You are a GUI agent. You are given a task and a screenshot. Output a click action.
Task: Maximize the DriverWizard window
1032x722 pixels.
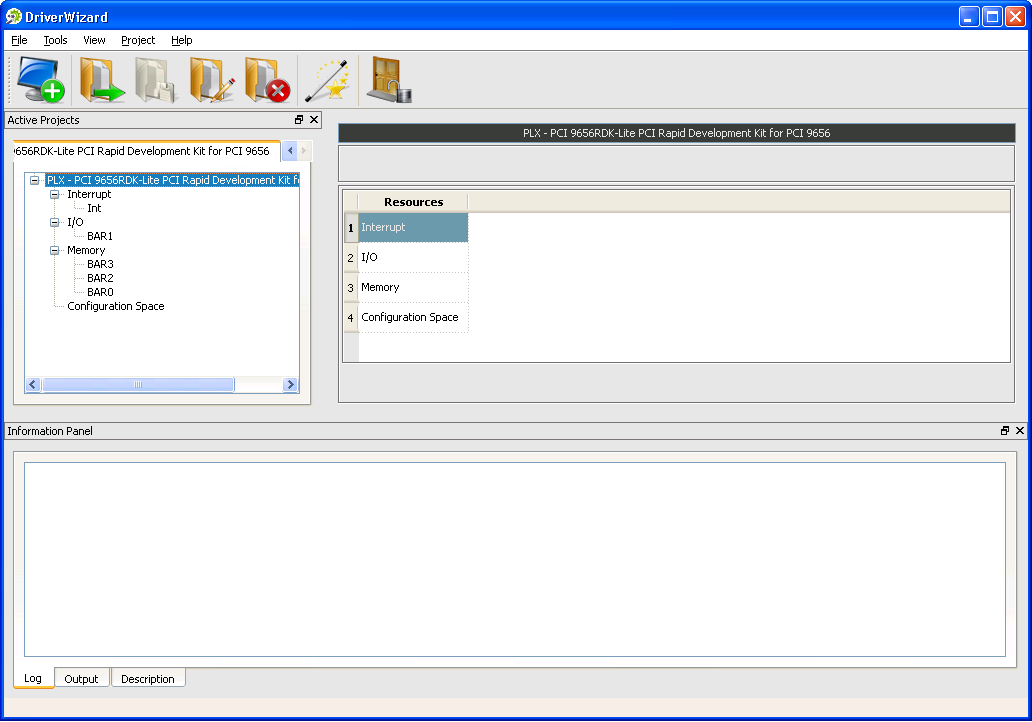click(x=992, y=16)
